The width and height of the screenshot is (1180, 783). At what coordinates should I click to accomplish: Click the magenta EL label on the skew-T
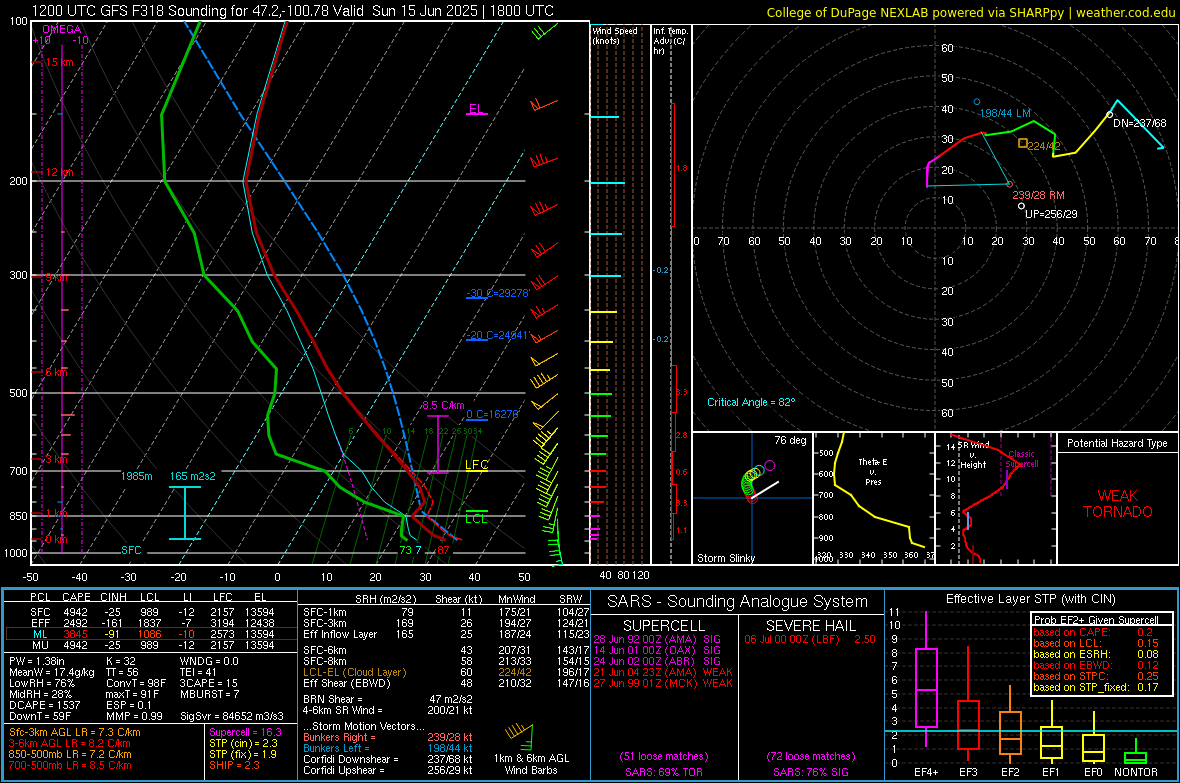[x=476, y=109]
